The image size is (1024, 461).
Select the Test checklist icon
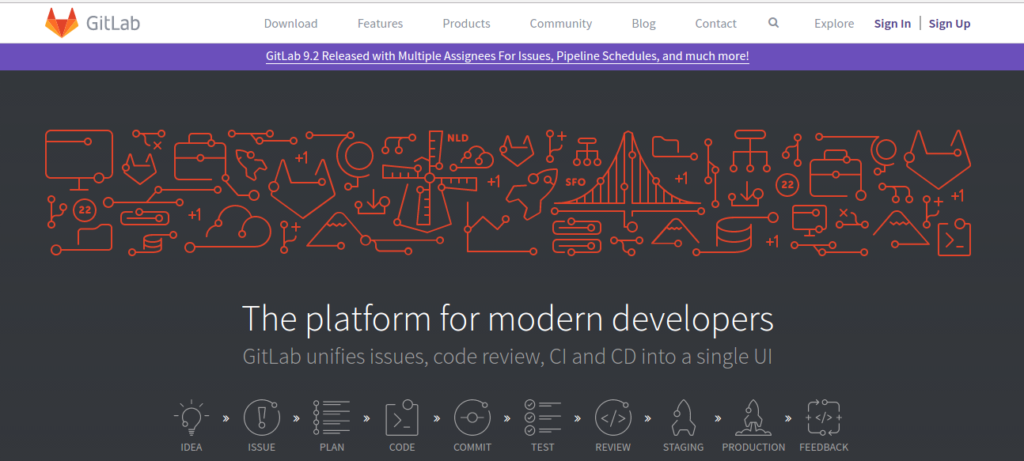[x=541, y=415]
